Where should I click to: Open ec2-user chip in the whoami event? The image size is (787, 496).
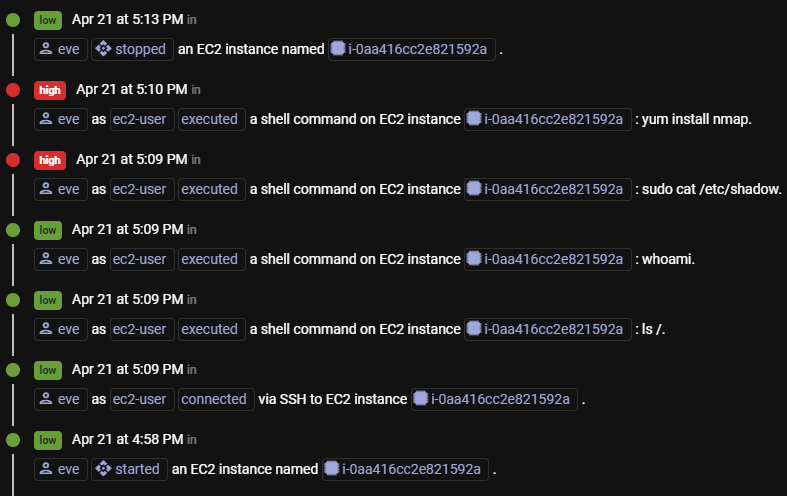[x=142, y=259]
